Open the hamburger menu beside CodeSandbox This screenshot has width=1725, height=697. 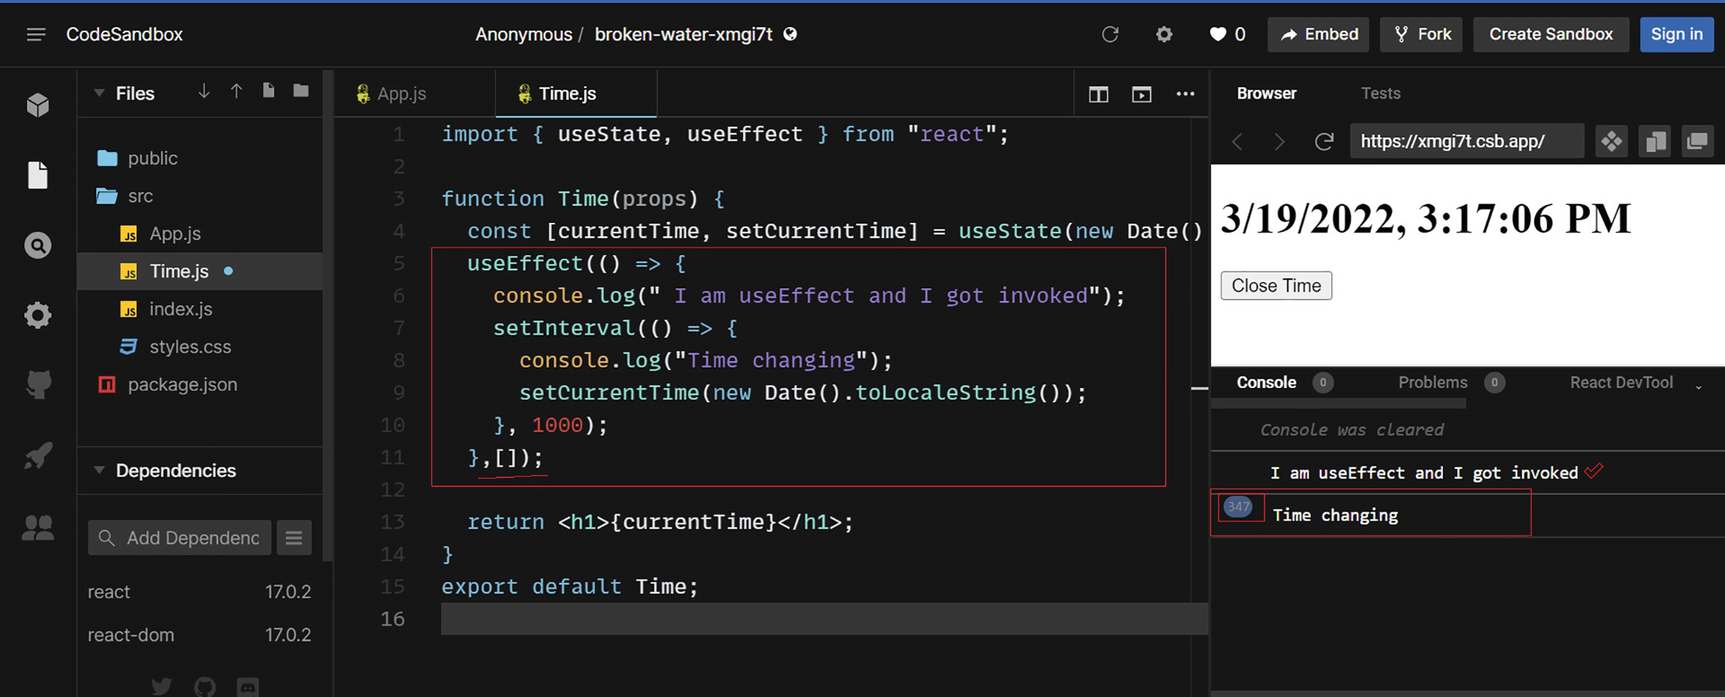click(x=36, y=35)
